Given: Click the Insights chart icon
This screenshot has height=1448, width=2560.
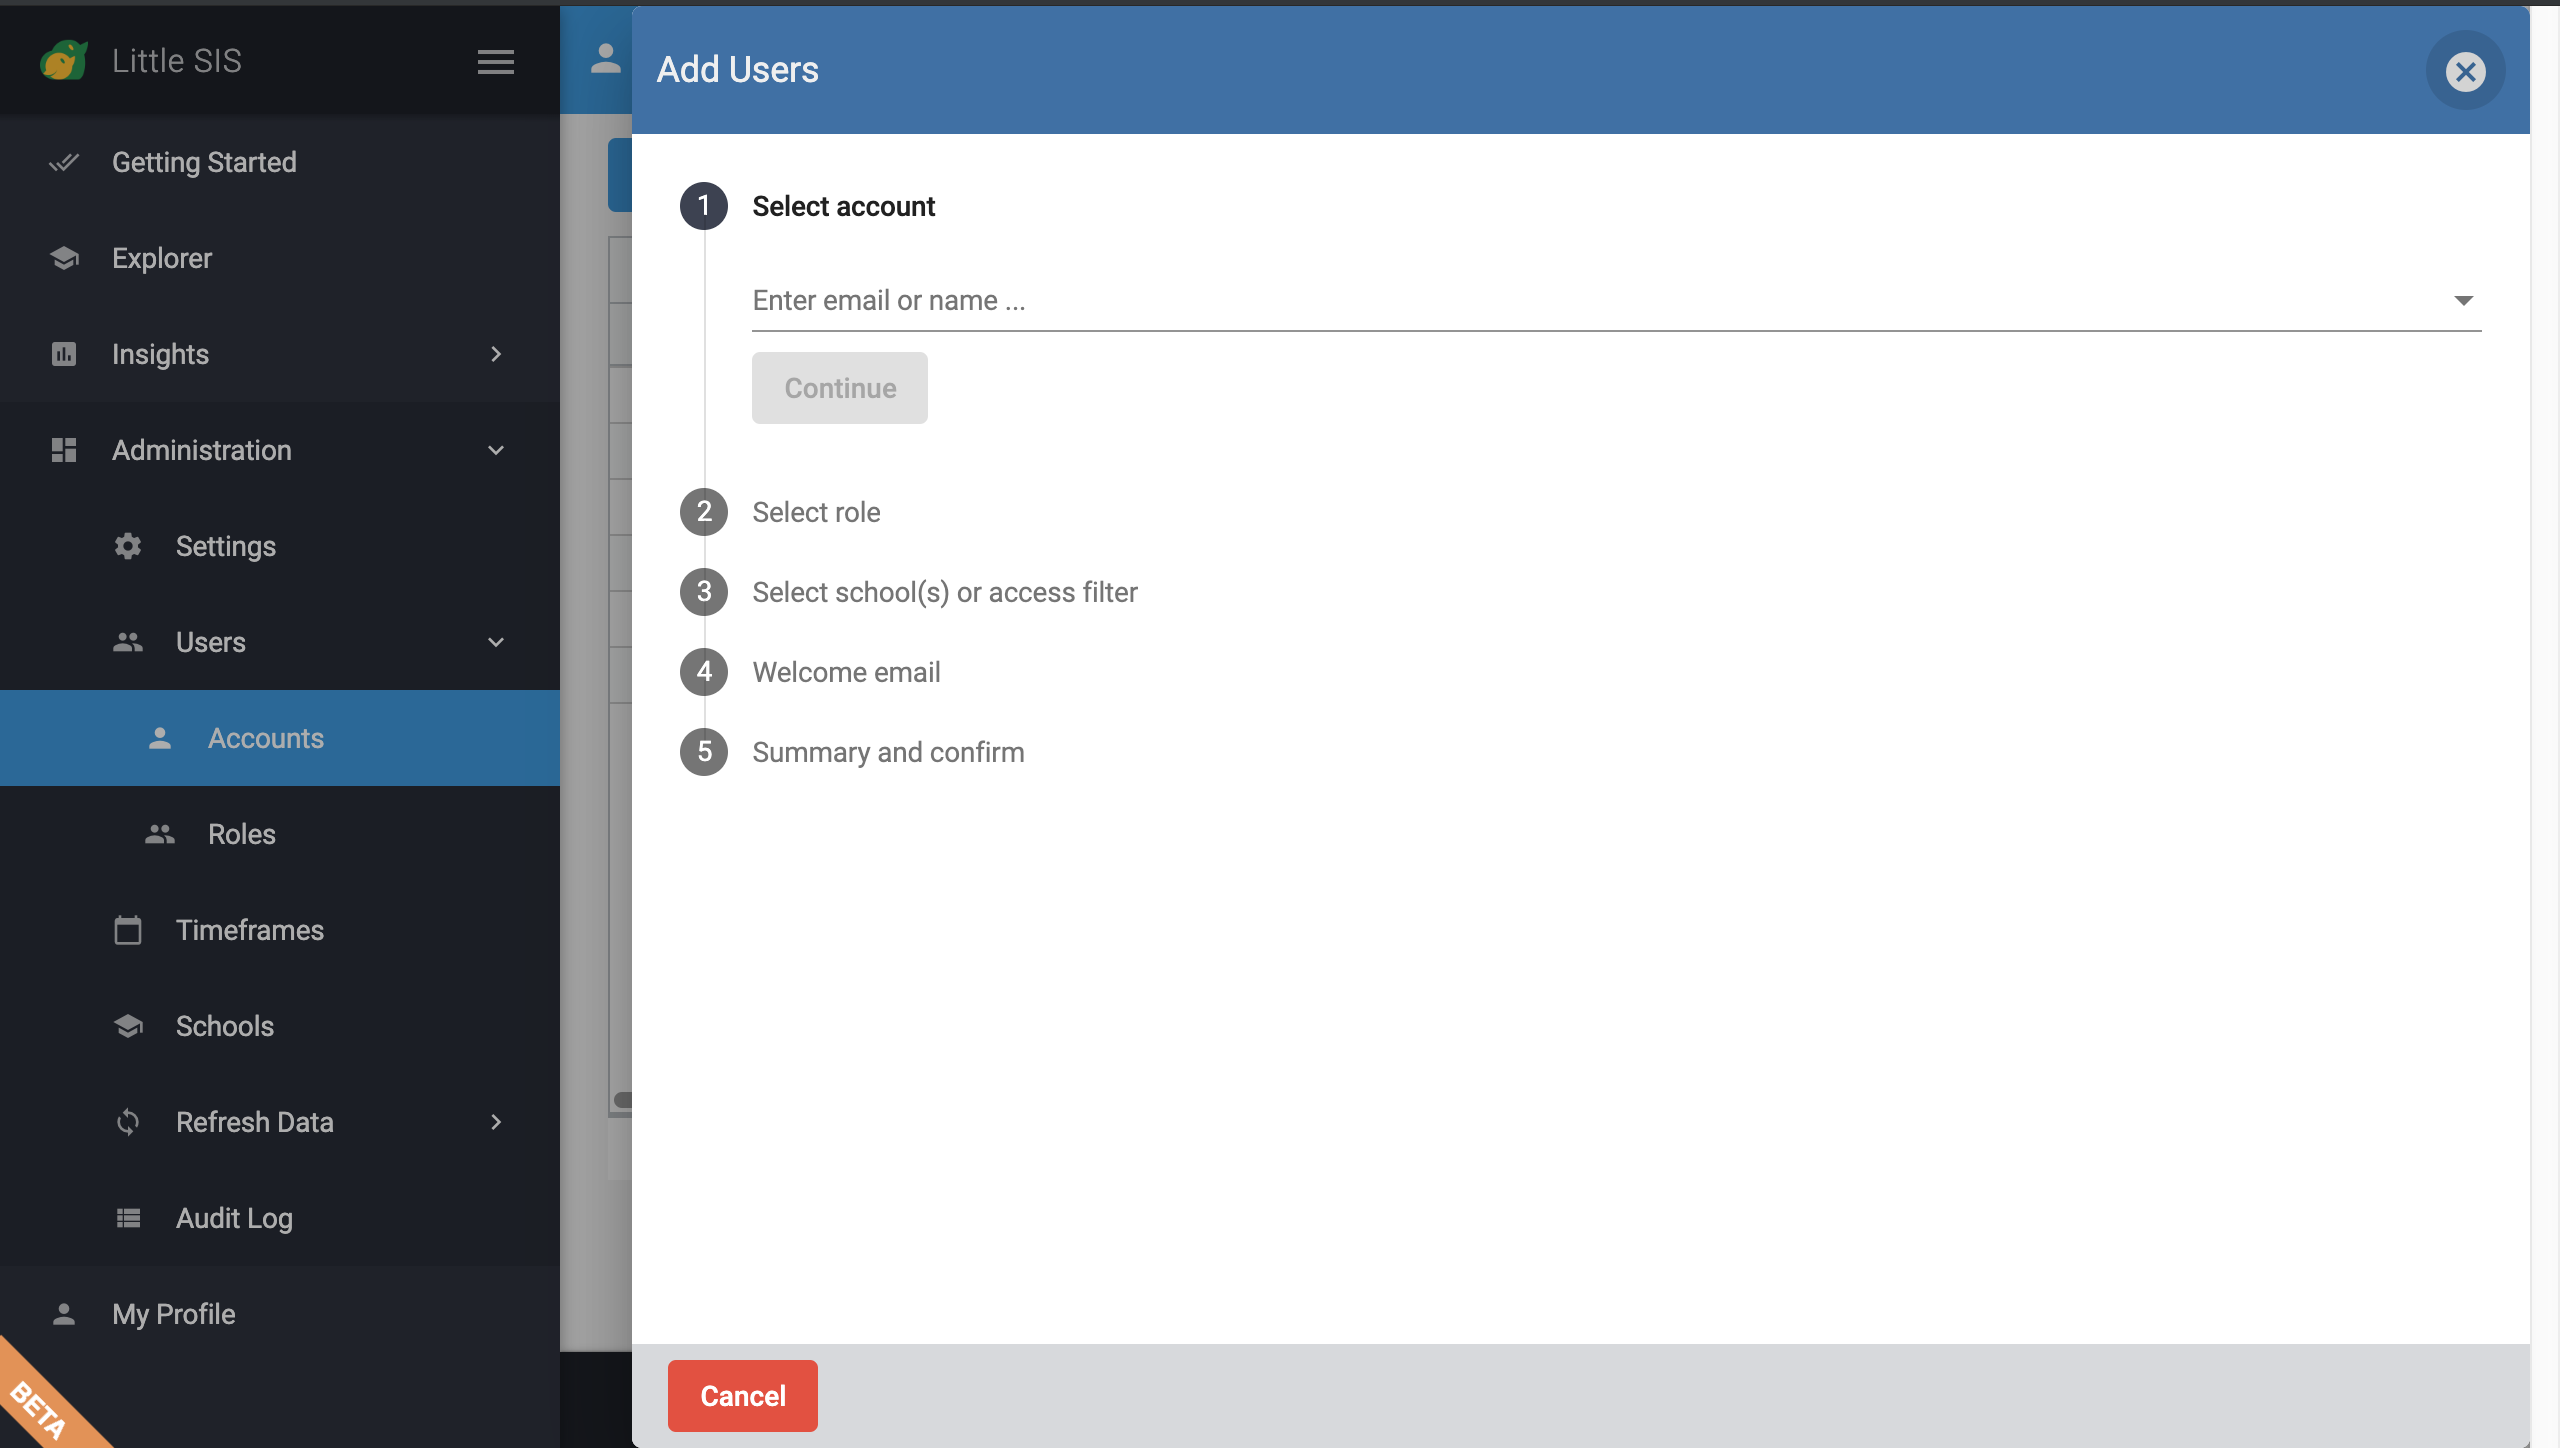Looking at the screenshot, I should pos(64,354).
